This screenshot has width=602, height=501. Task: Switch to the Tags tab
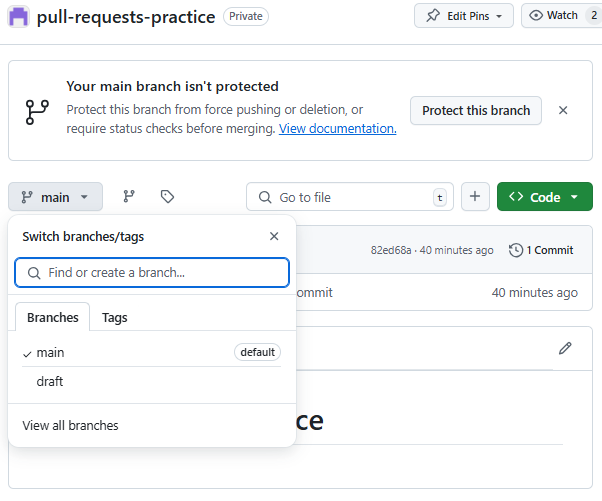coord(115,317)
